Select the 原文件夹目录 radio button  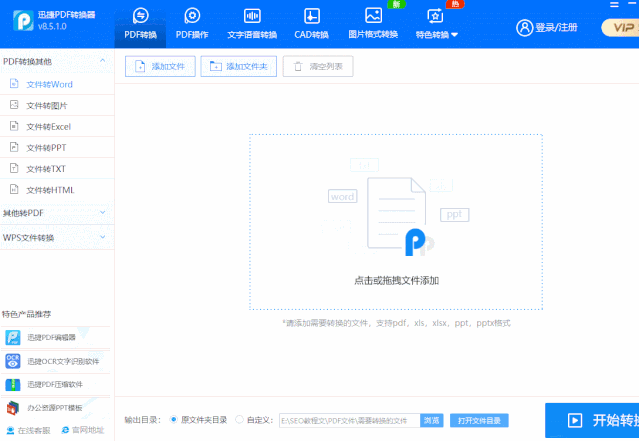[x=174, y=419]
